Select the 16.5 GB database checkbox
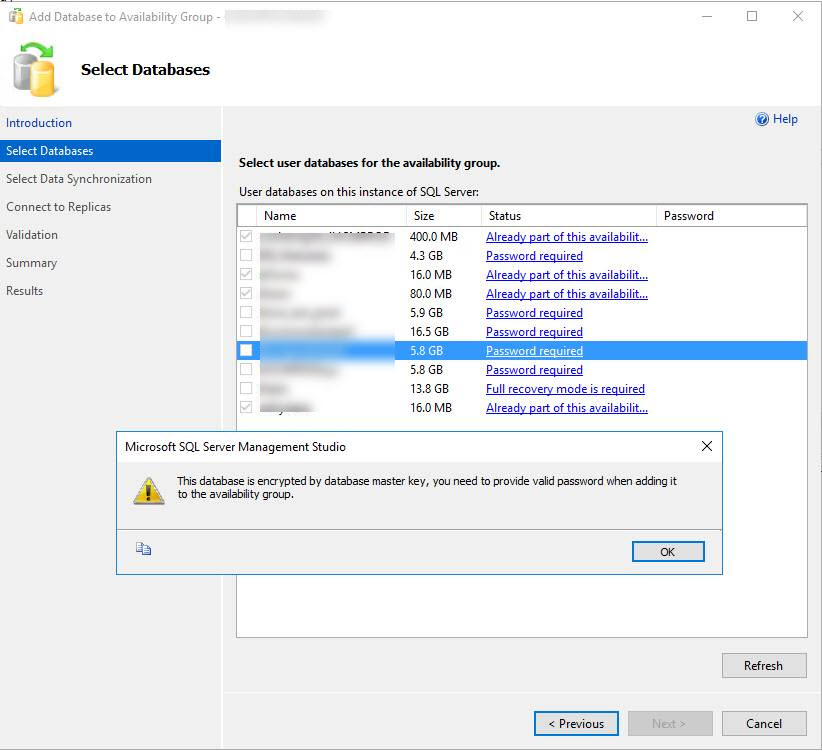 (246, 332)
